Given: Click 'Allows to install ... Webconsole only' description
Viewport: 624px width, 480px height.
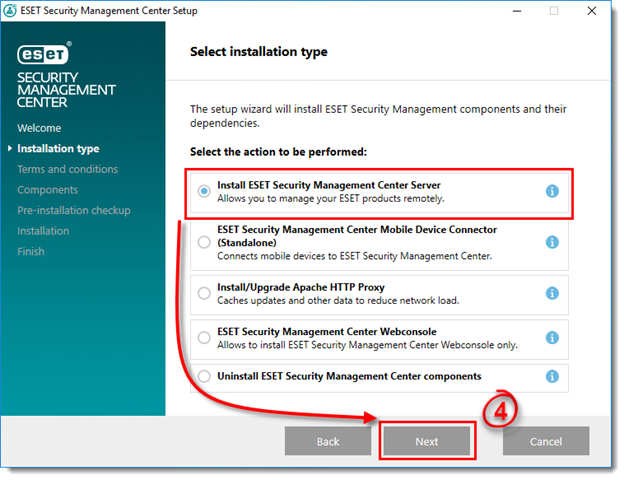Looking at the screenshot, I should click(367, 345).
